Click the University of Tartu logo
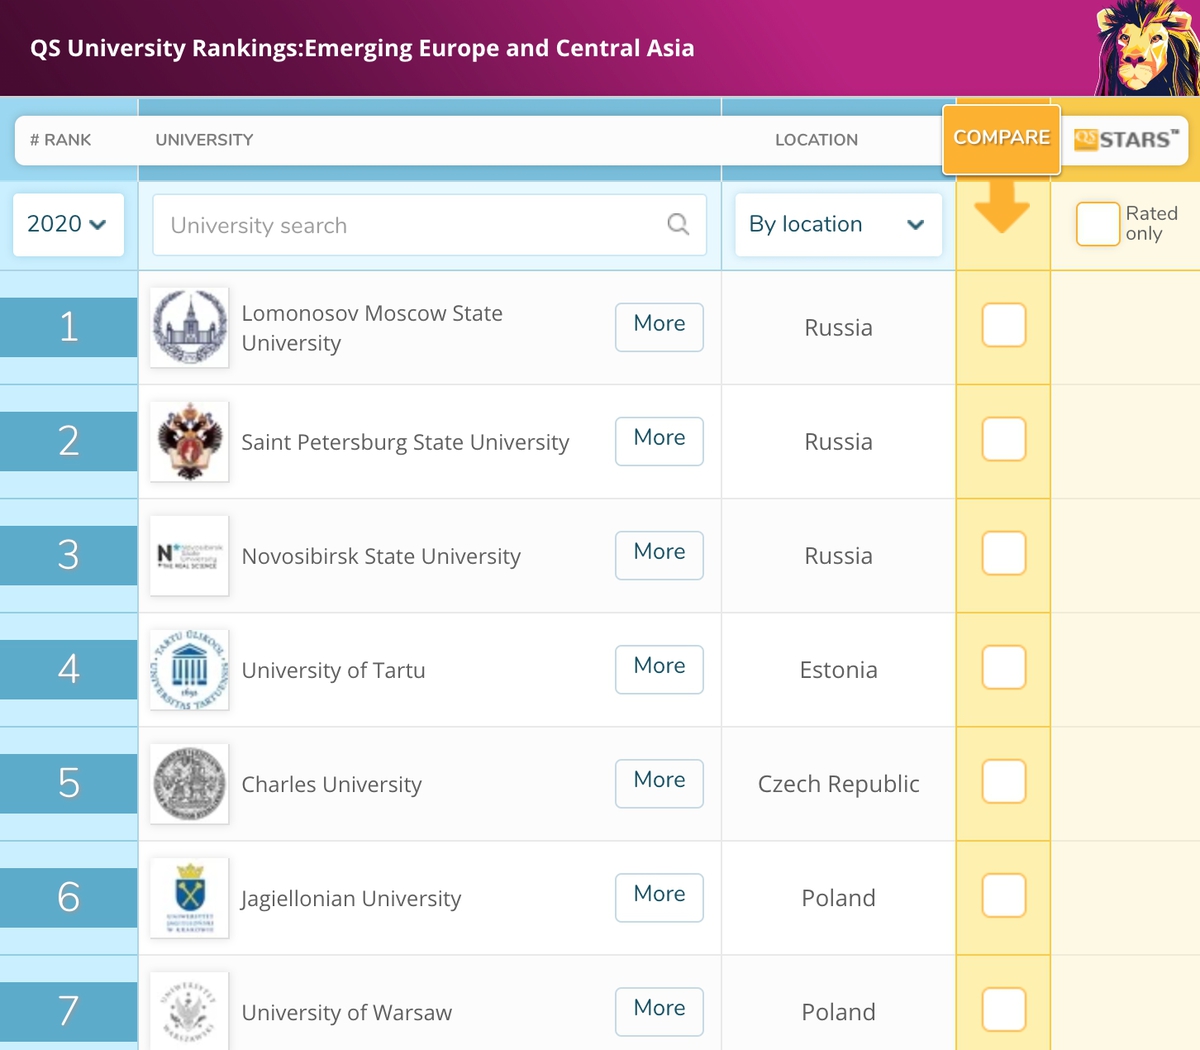 [x=189, y=669]
